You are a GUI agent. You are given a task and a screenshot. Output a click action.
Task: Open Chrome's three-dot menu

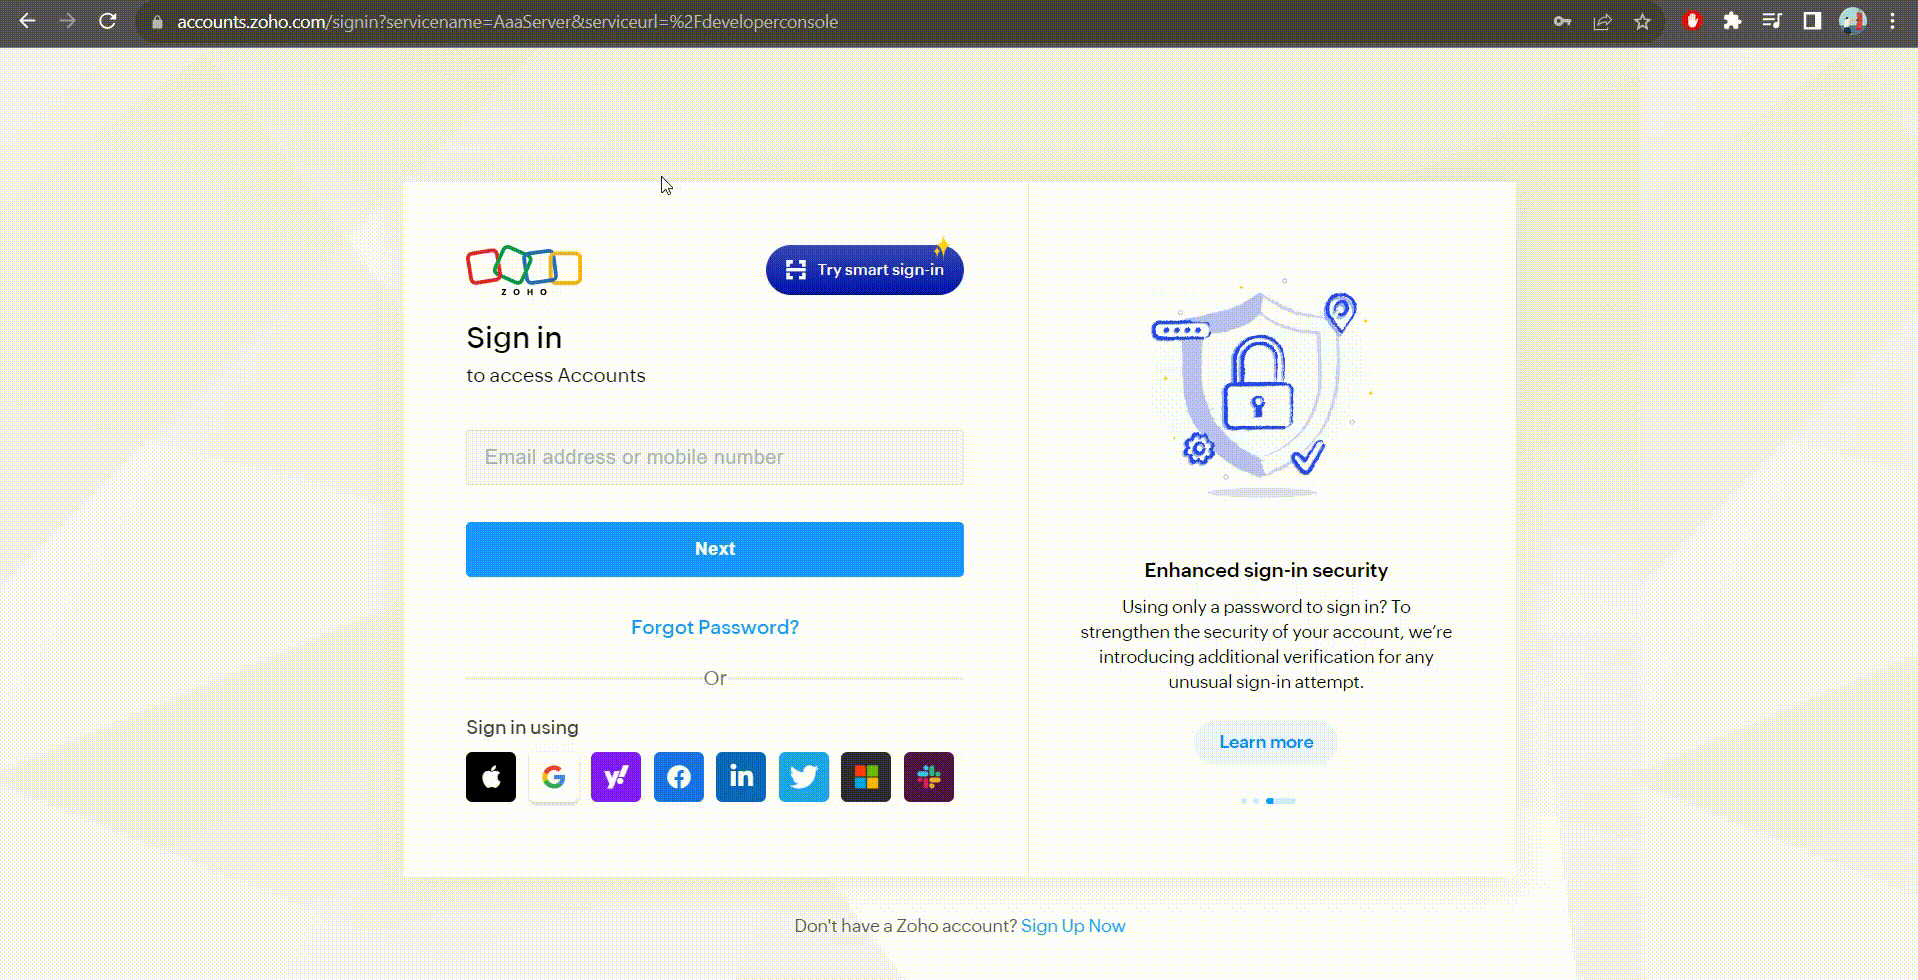[1892, 21]
